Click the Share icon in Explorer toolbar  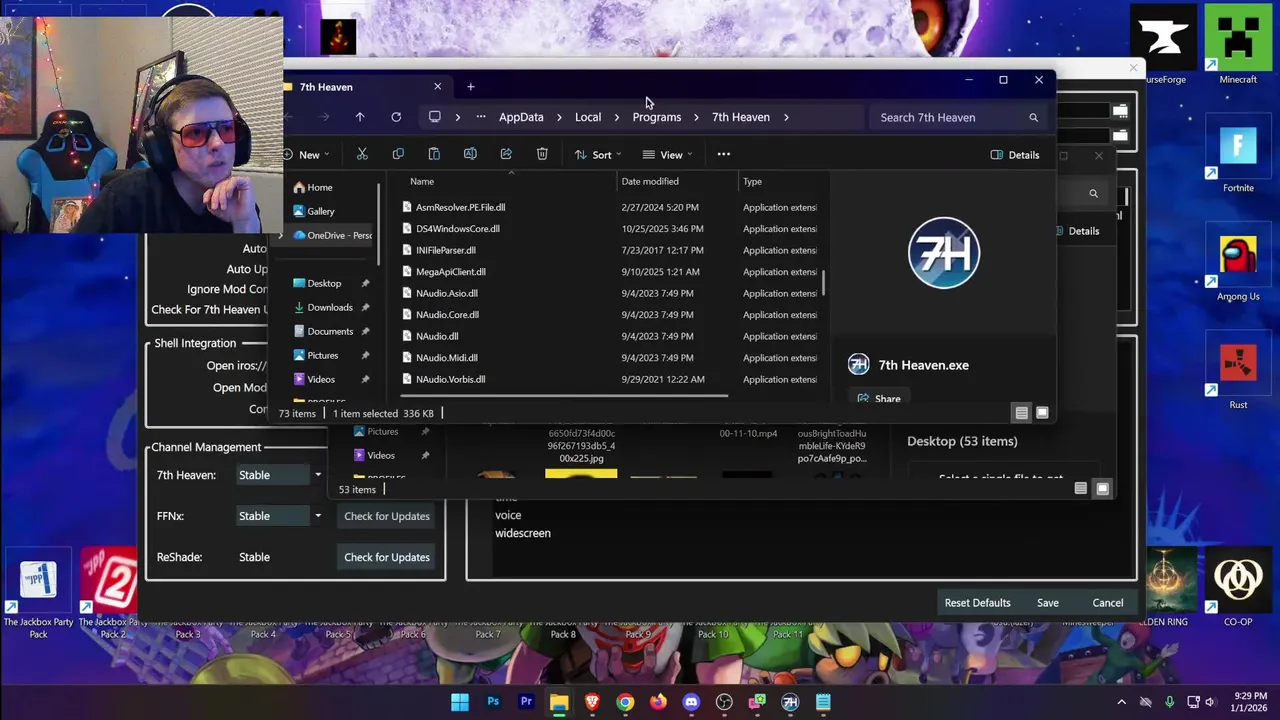tap(506, 154)
